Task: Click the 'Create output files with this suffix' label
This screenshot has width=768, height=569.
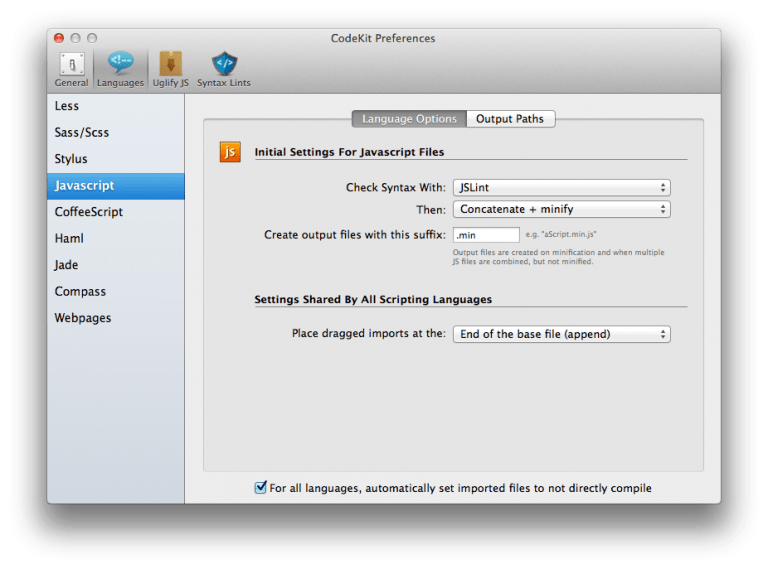Action: pos(355,235)
